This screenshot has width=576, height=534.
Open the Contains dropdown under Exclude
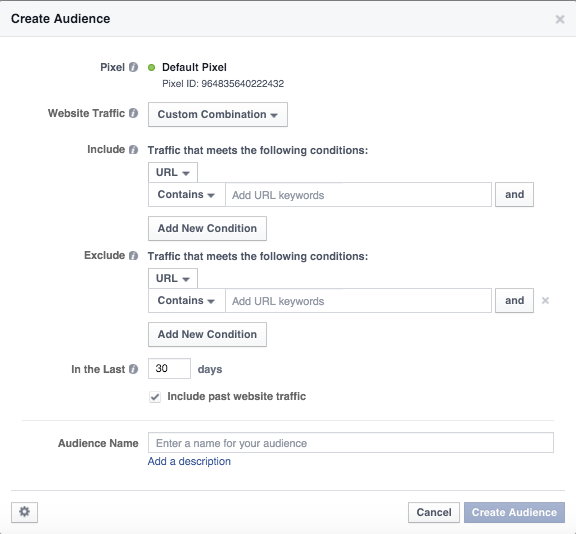(x=187, y=300)
